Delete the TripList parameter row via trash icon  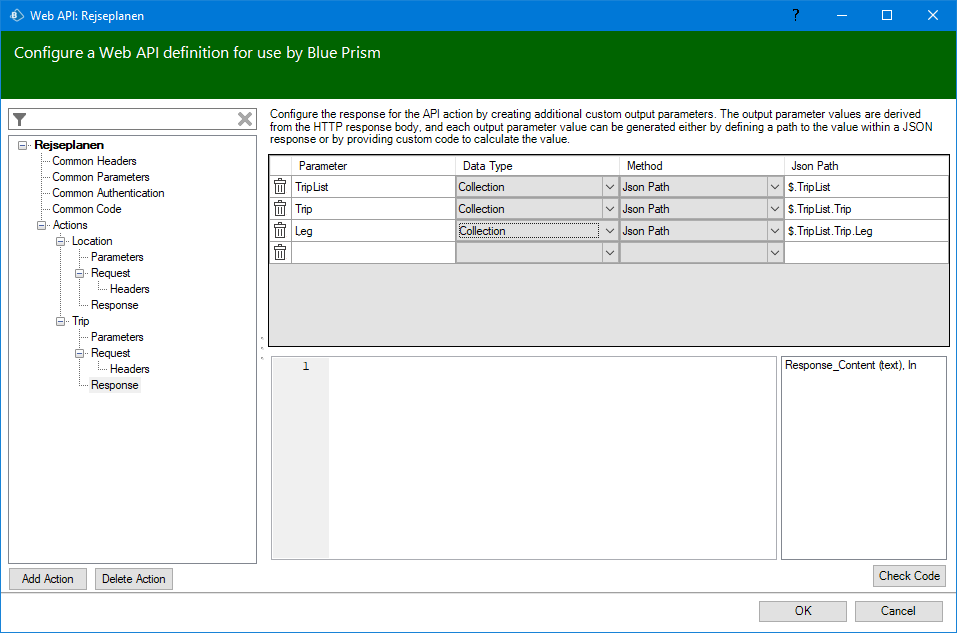click(280, 186)
